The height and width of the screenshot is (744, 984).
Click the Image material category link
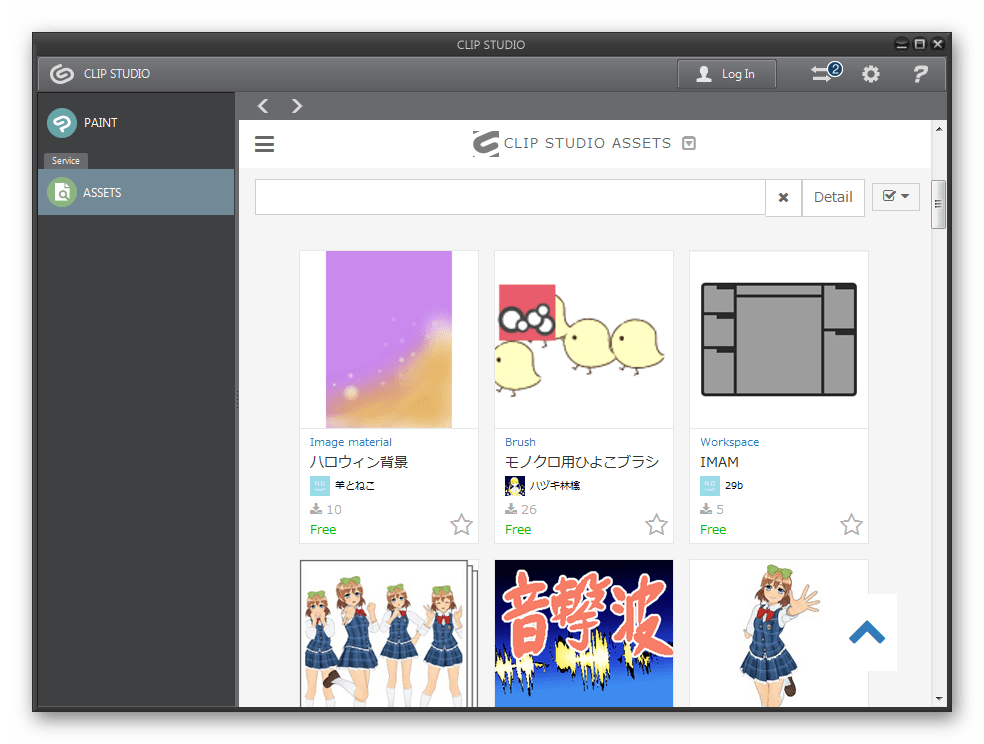tap(350, 442)
